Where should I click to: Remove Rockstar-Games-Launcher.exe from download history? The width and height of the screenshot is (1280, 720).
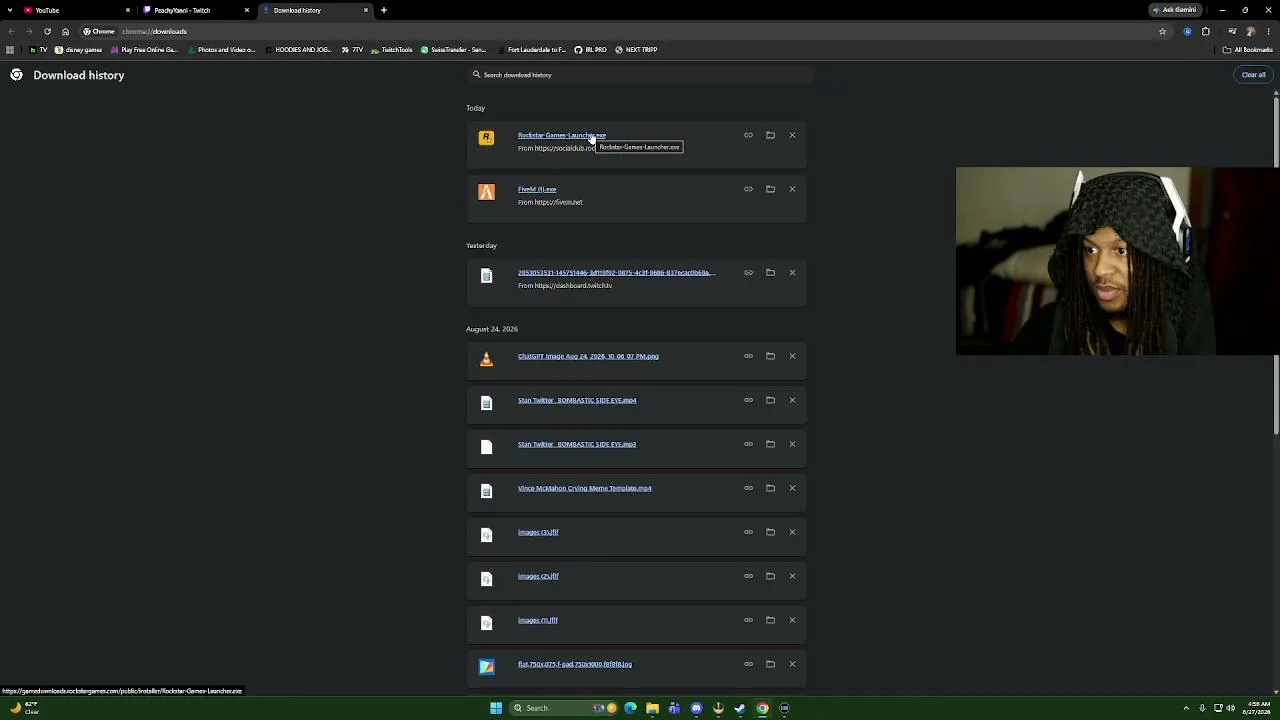click(x=792, y=135)
